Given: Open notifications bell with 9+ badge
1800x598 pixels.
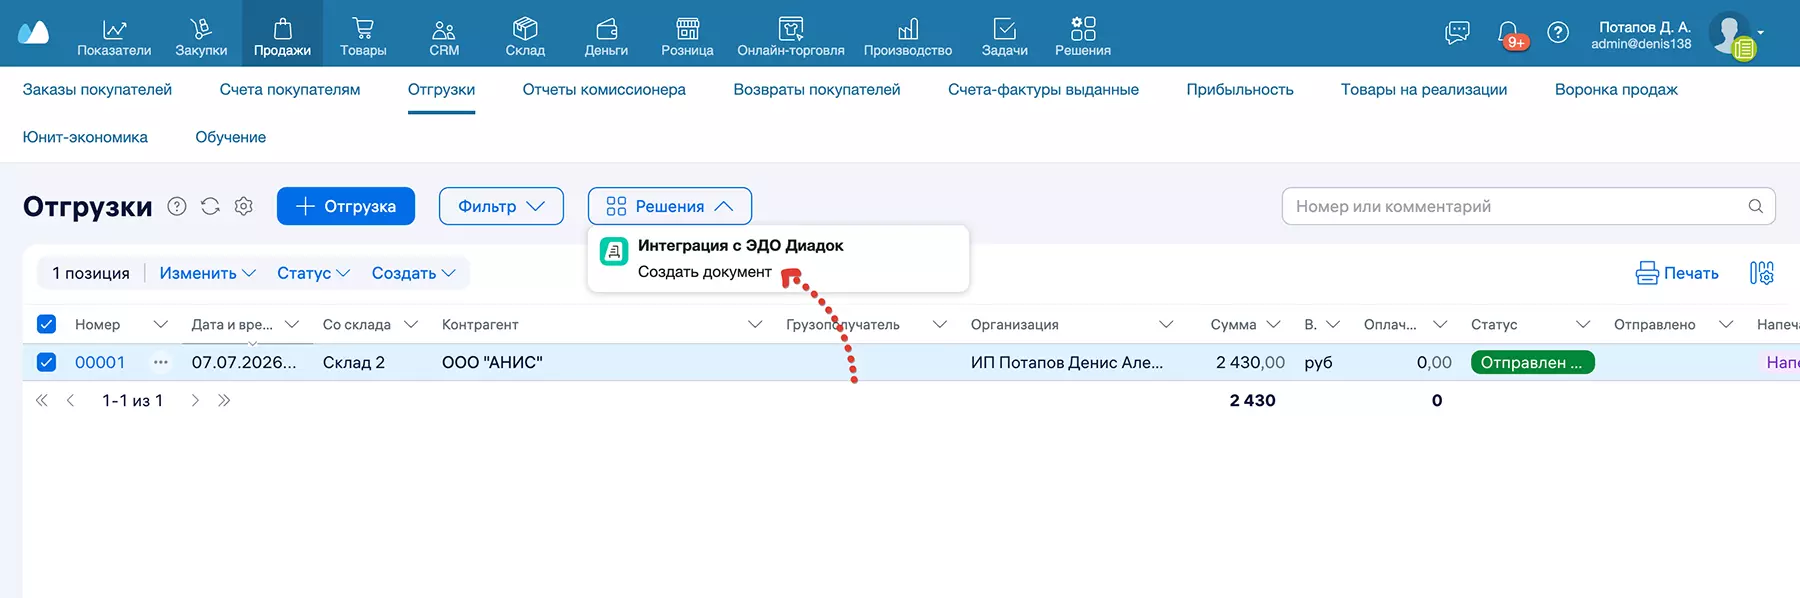Looking at the screenshot, I should coord(1511,34).
